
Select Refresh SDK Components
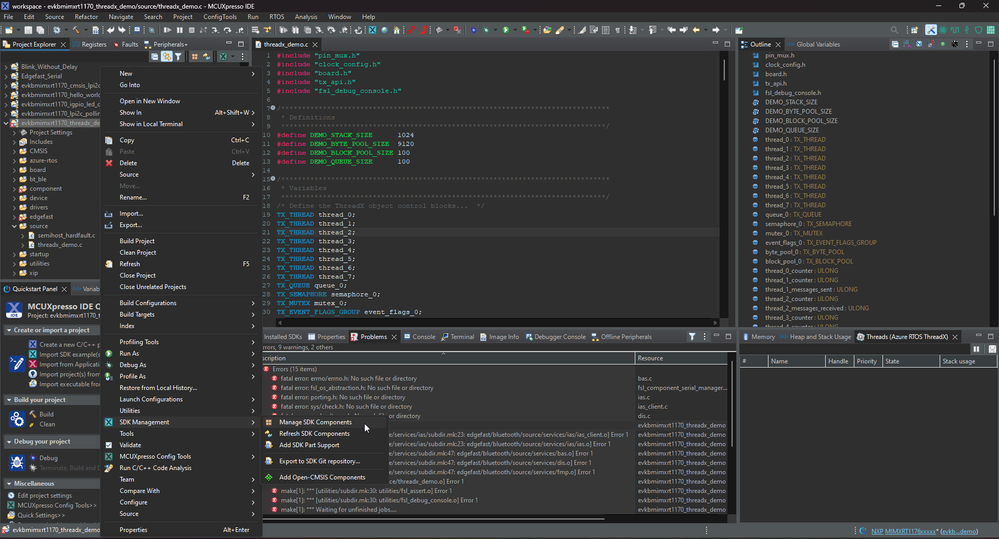(314, 434)
